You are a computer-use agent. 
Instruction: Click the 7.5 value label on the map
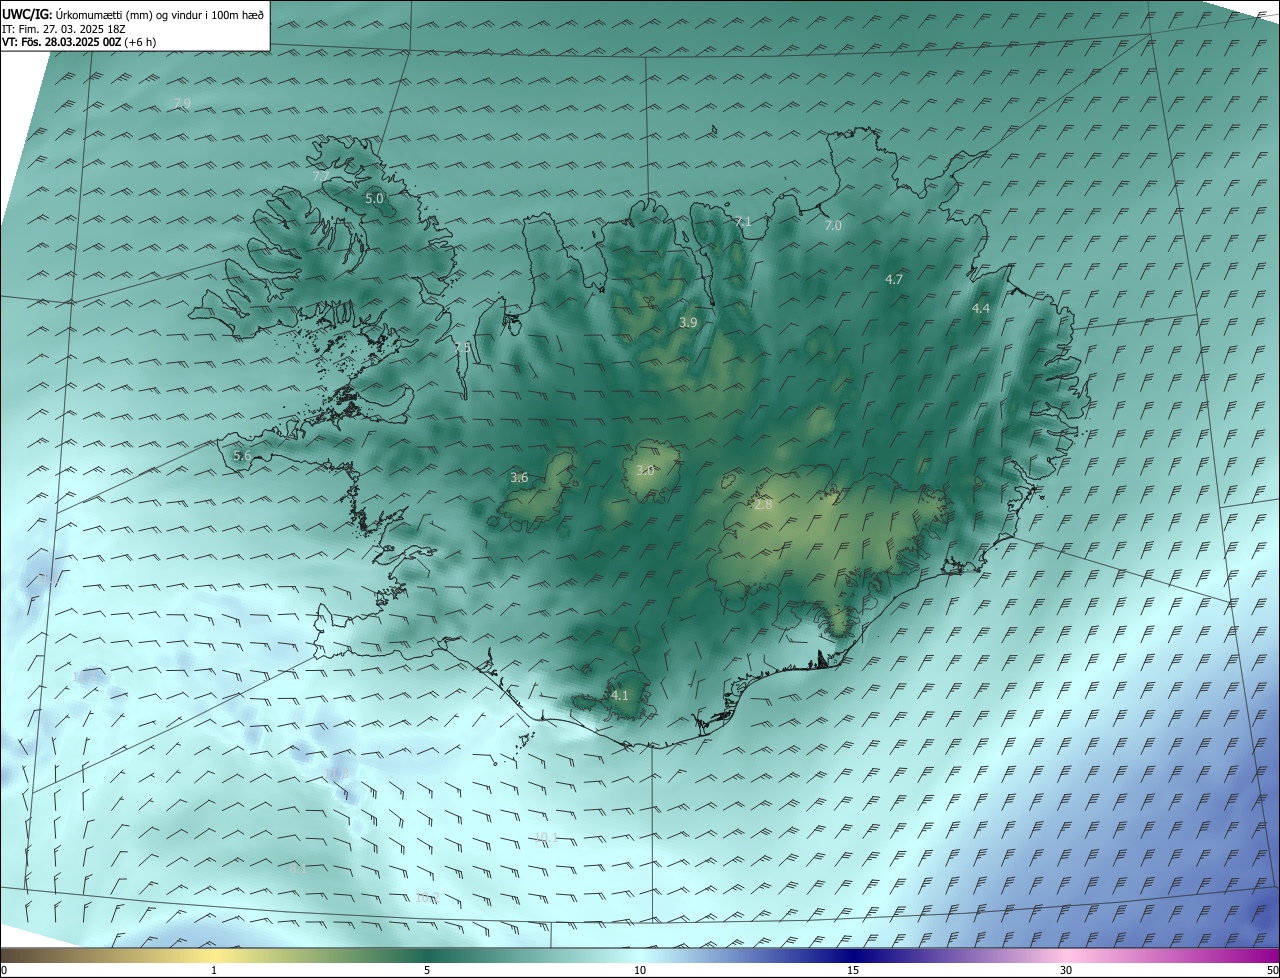click(462, 347)
